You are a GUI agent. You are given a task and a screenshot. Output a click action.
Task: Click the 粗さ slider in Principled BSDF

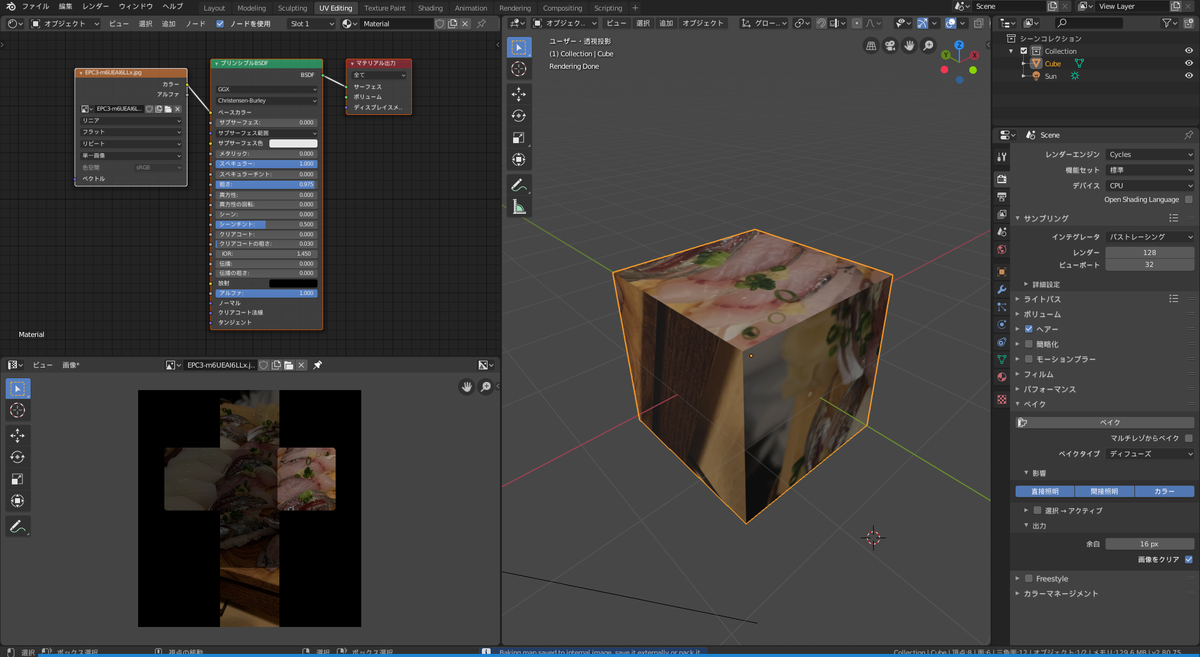[266, 184]
